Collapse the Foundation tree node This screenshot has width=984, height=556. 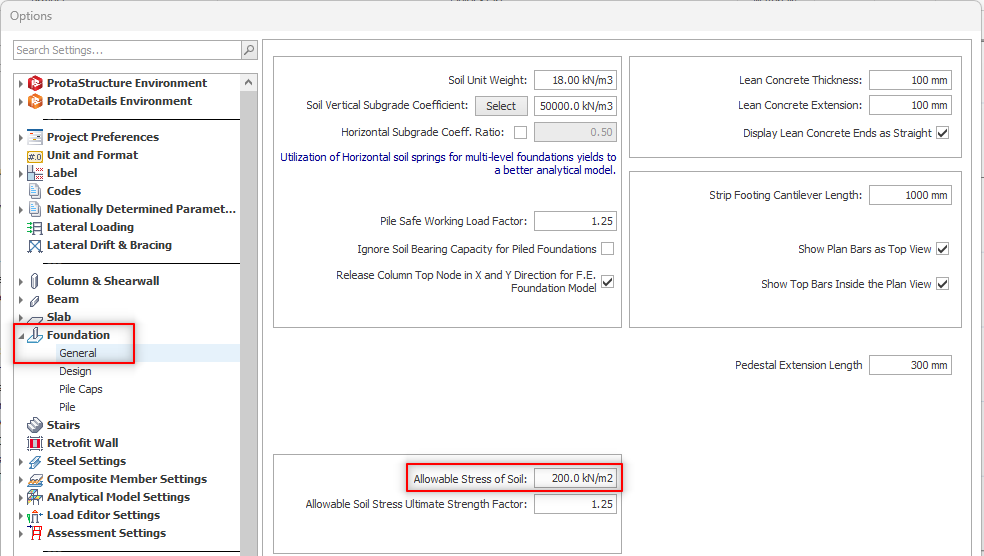pos(21,335)
